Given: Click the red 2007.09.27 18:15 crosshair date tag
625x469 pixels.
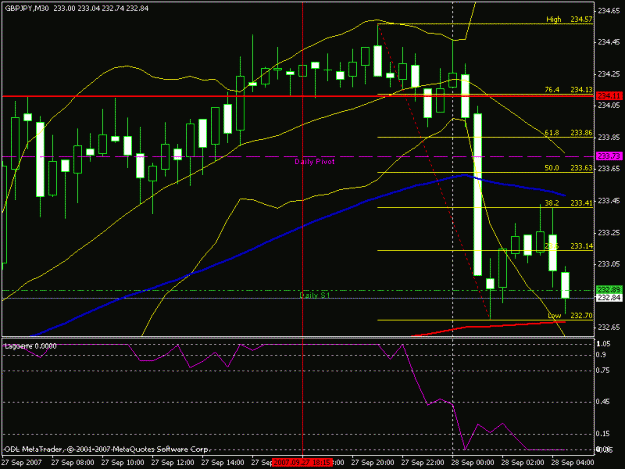Looking at the screenshot, I should pyautogui.click(x=302, y=462).
